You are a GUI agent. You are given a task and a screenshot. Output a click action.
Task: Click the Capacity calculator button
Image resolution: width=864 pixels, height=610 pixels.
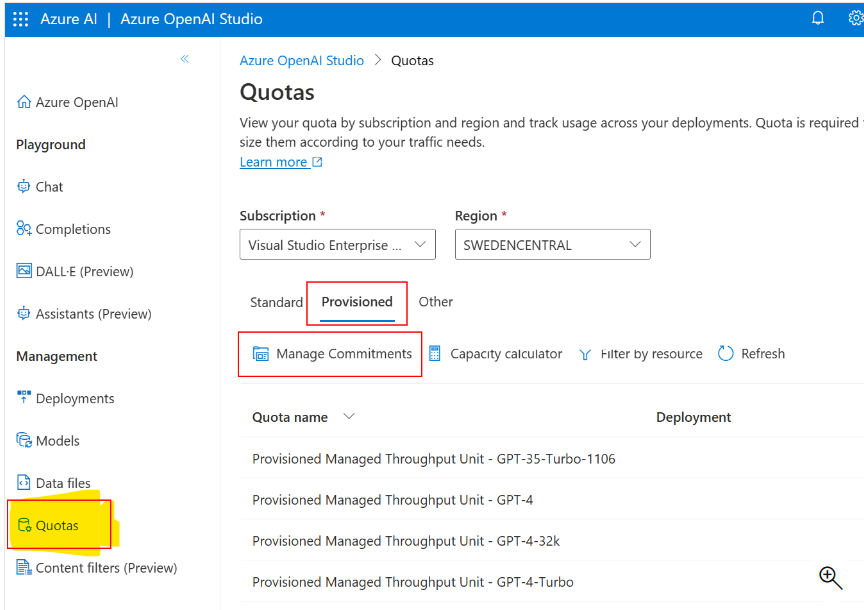(x=495, y=354)
